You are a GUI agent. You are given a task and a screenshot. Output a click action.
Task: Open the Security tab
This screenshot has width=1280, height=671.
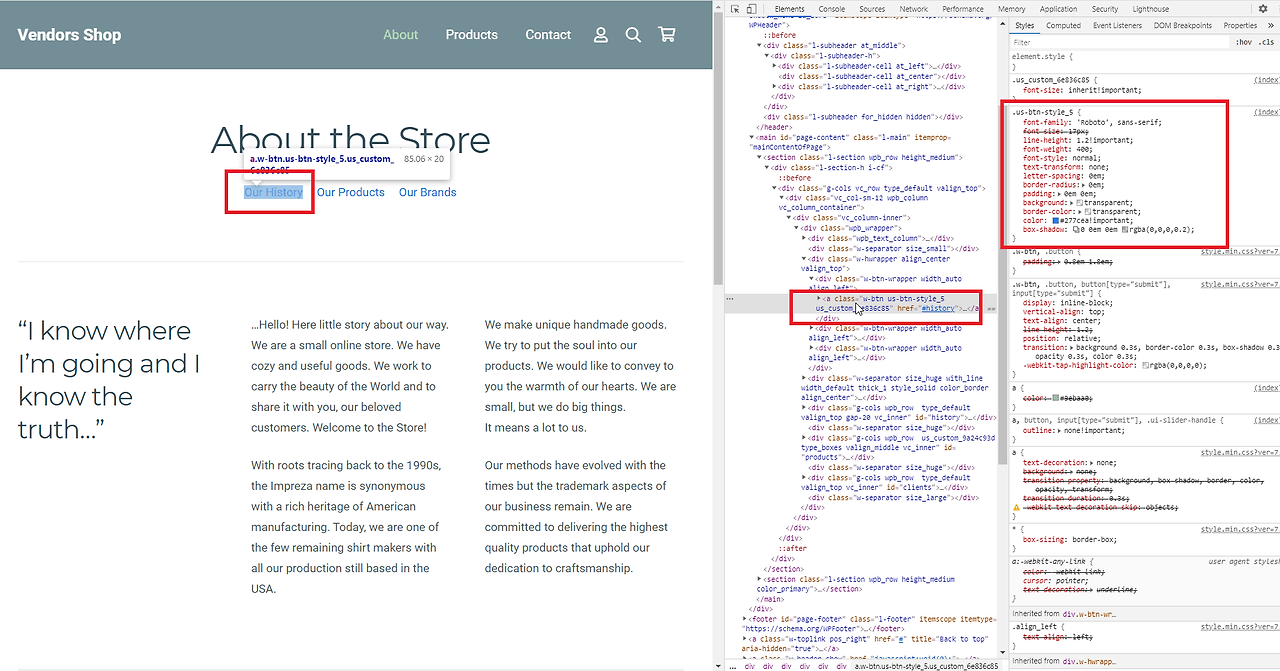coord(1105,9)
